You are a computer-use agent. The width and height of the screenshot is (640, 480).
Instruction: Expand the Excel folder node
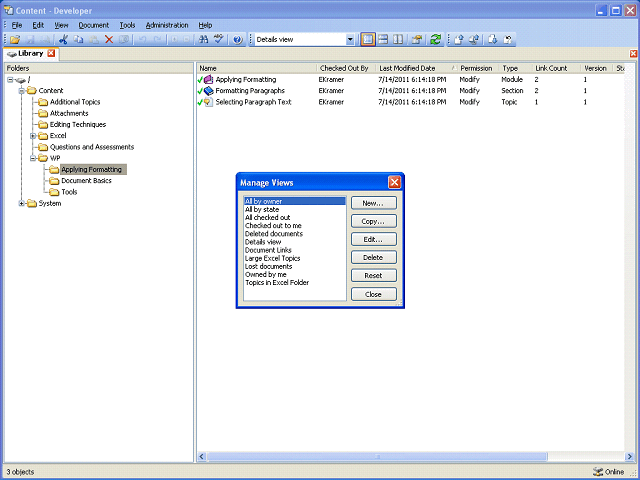(x=33, y=136)
